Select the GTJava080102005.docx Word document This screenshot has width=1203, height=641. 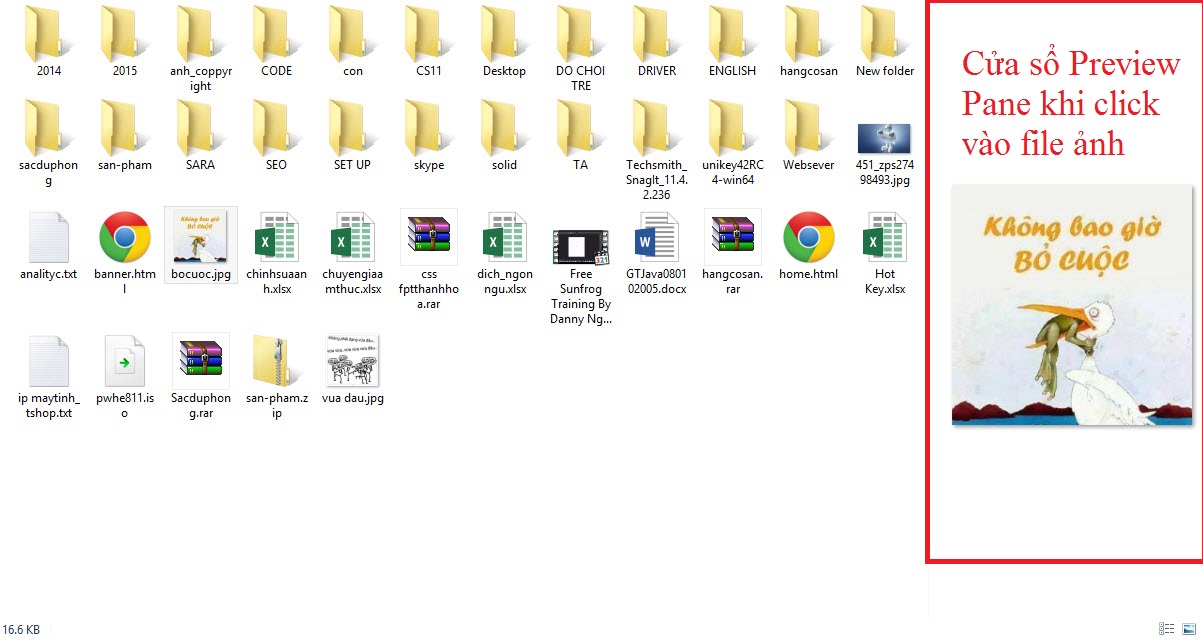click(656, 253)
